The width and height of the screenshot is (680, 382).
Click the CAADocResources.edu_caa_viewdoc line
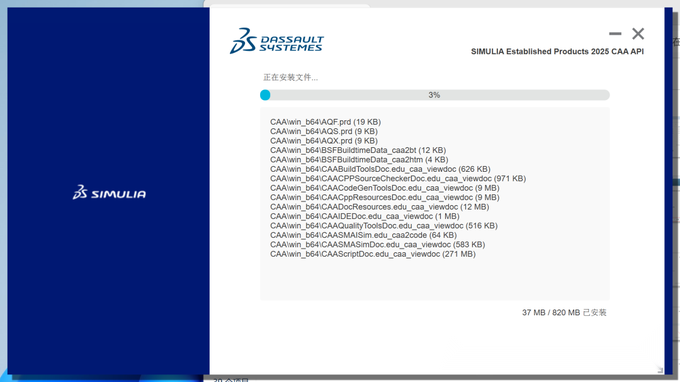[x=379, y=207]
